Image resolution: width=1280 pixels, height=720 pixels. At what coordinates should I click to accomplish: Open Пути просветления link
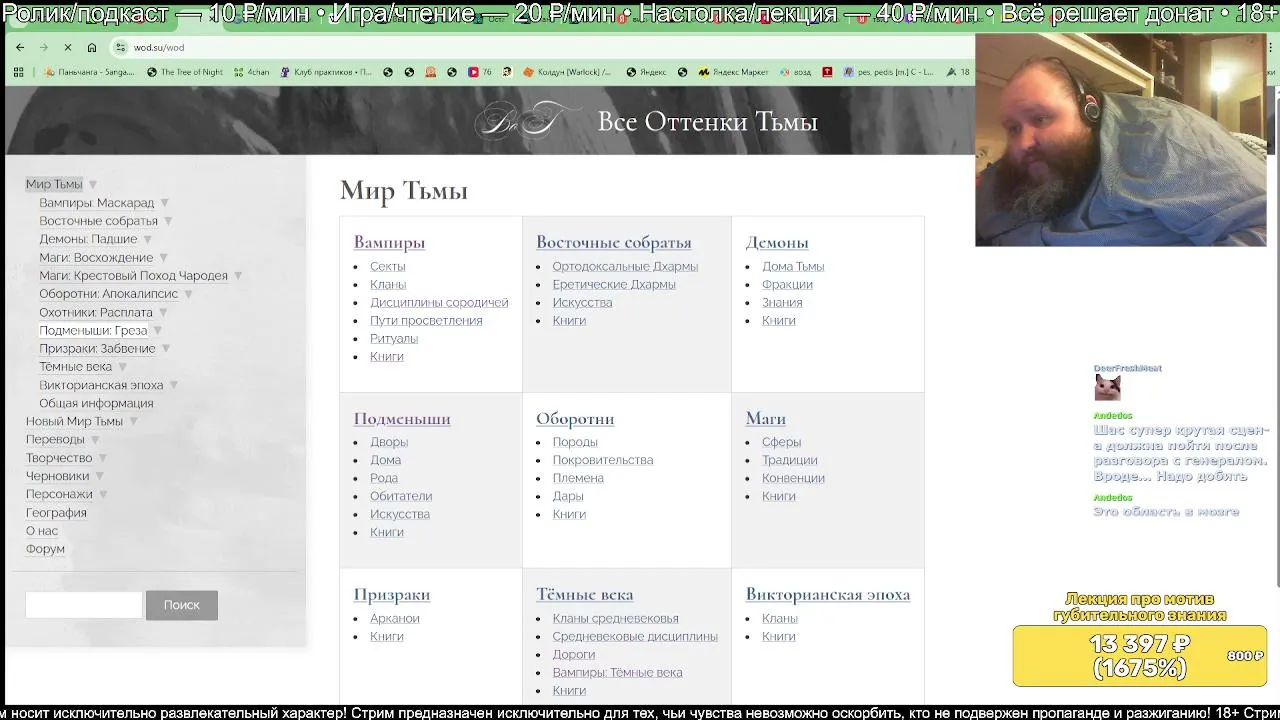point(426,320)
